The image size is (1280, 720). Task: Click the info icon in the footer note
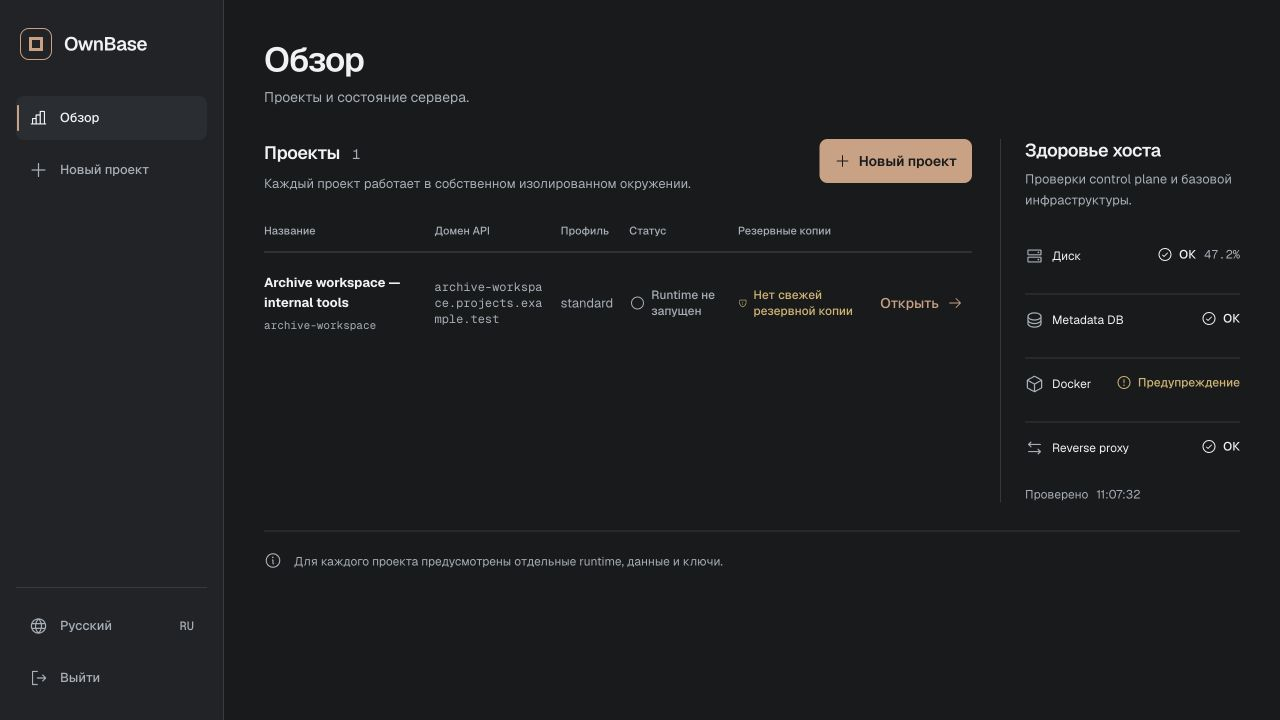pyautogui.click(x=273, y=561)
